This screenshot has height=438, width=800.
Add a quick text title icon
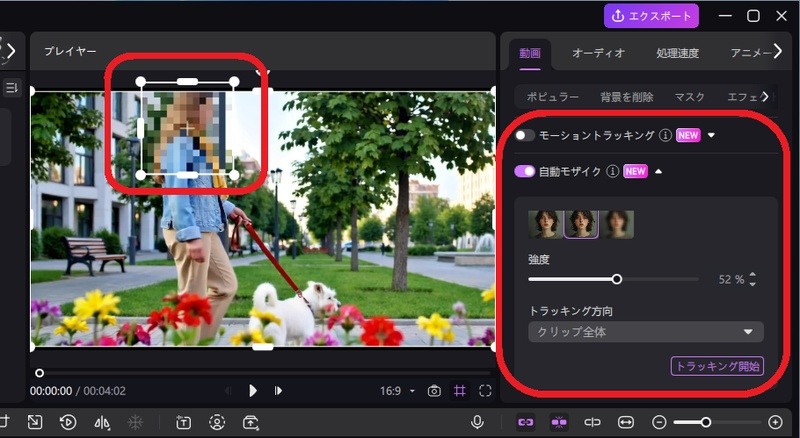[x=183, y=422]
